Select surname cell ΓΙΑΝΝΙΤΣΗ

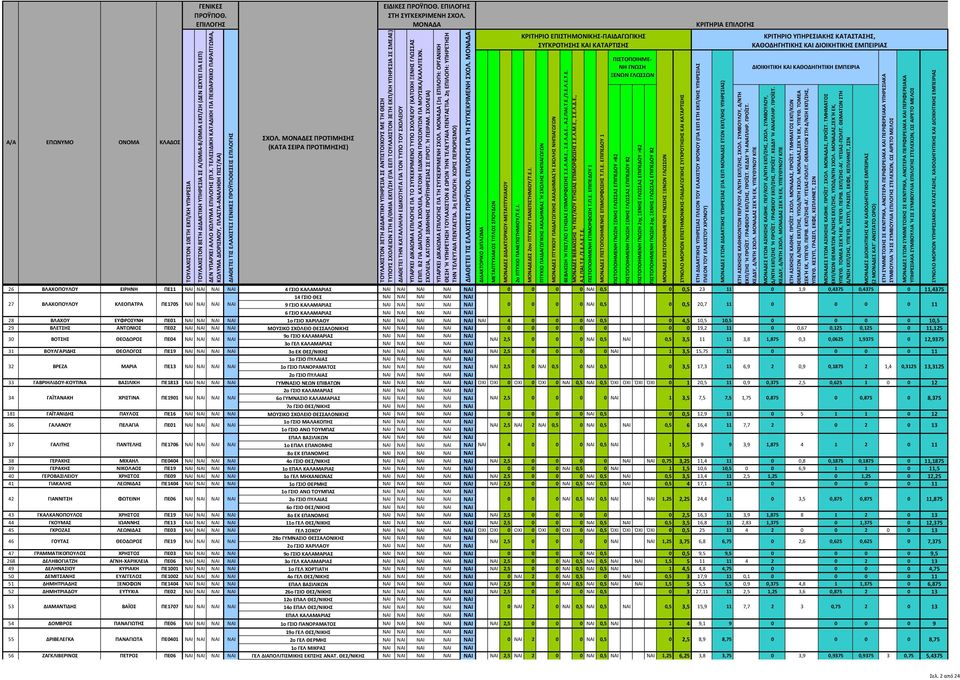[x=59, y=499]
